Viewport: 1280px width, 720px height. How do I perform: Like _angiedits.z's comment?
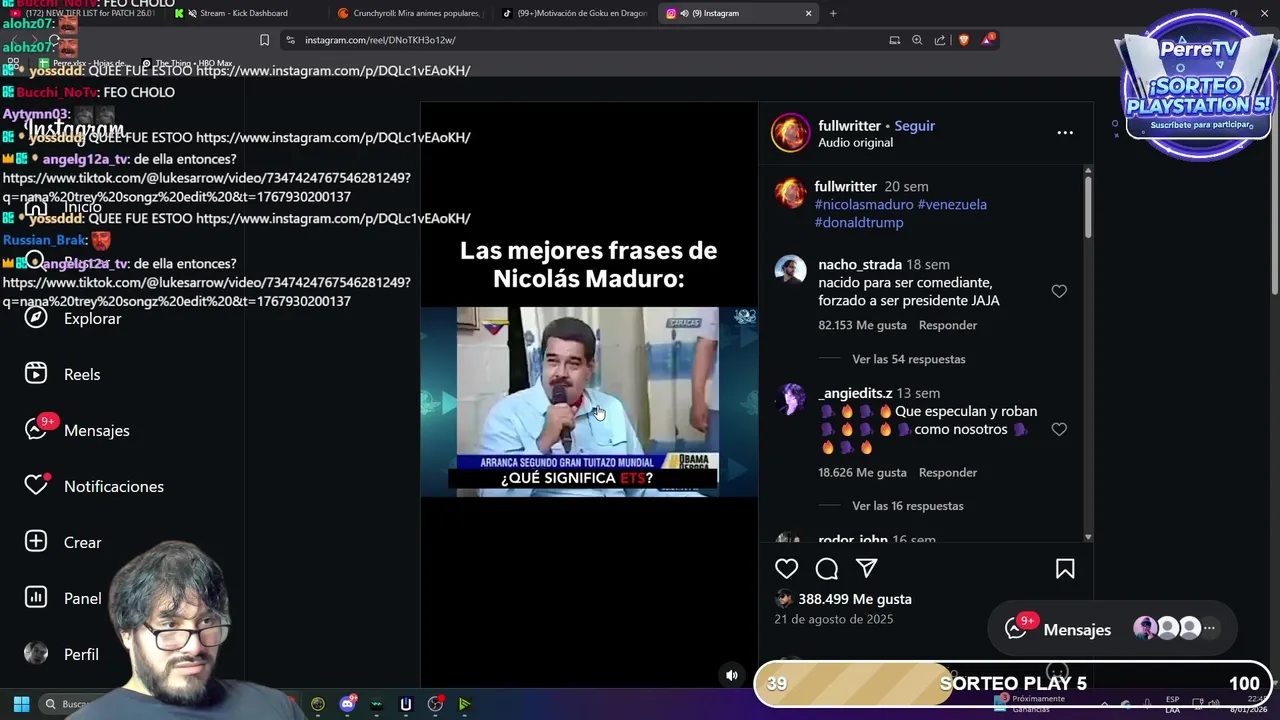[x=1059, y=429]
